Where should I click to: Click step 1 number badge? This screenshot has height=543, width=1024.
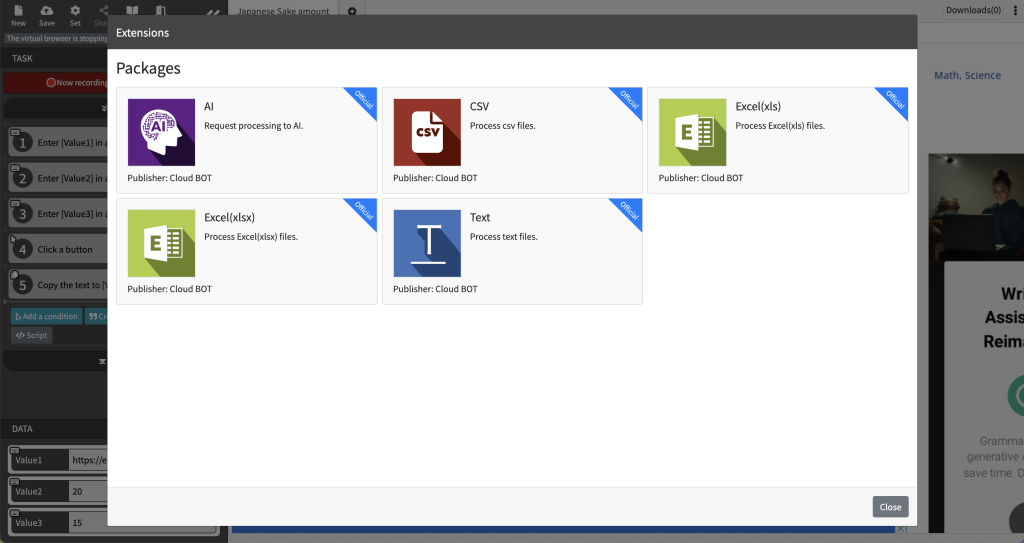coord(22,142)
